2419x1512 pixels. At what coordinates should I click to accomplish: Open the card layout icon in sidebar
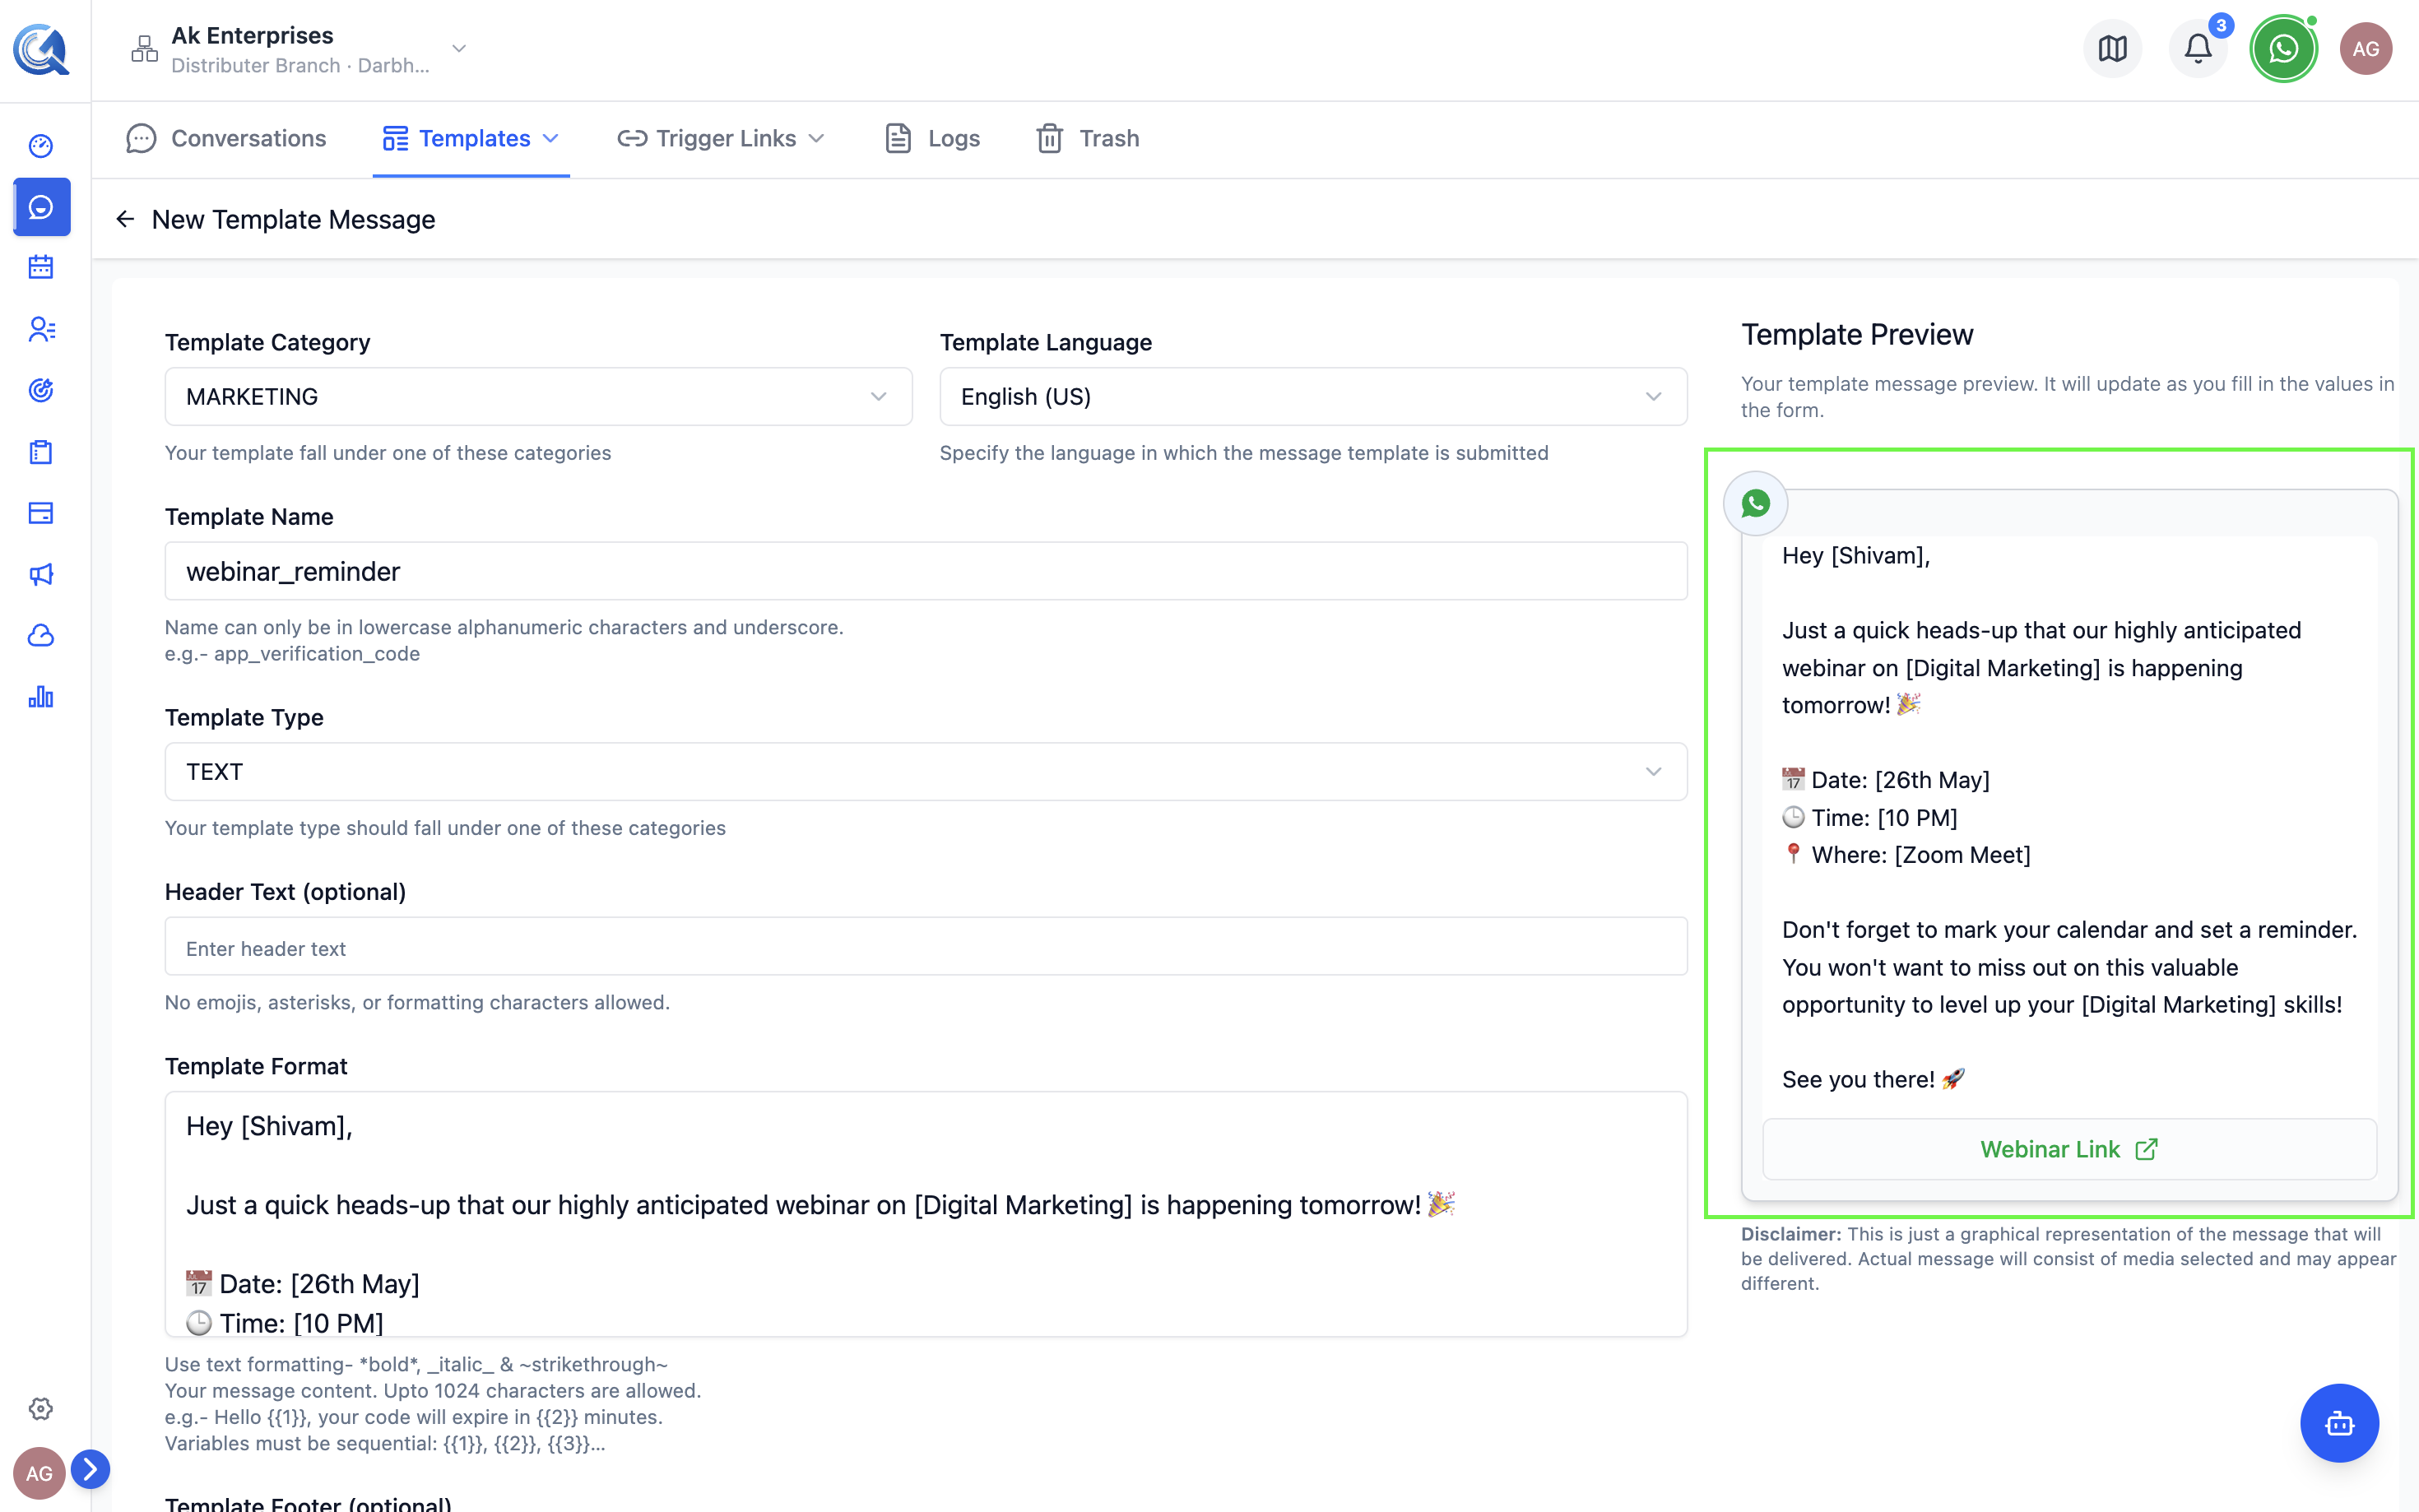[41, 513]
